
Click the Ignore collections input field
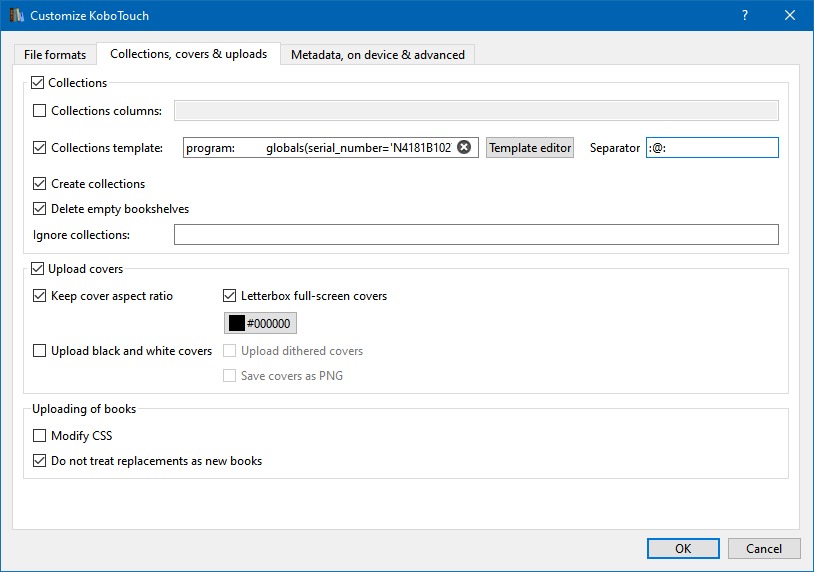click(x=476, y=235)
